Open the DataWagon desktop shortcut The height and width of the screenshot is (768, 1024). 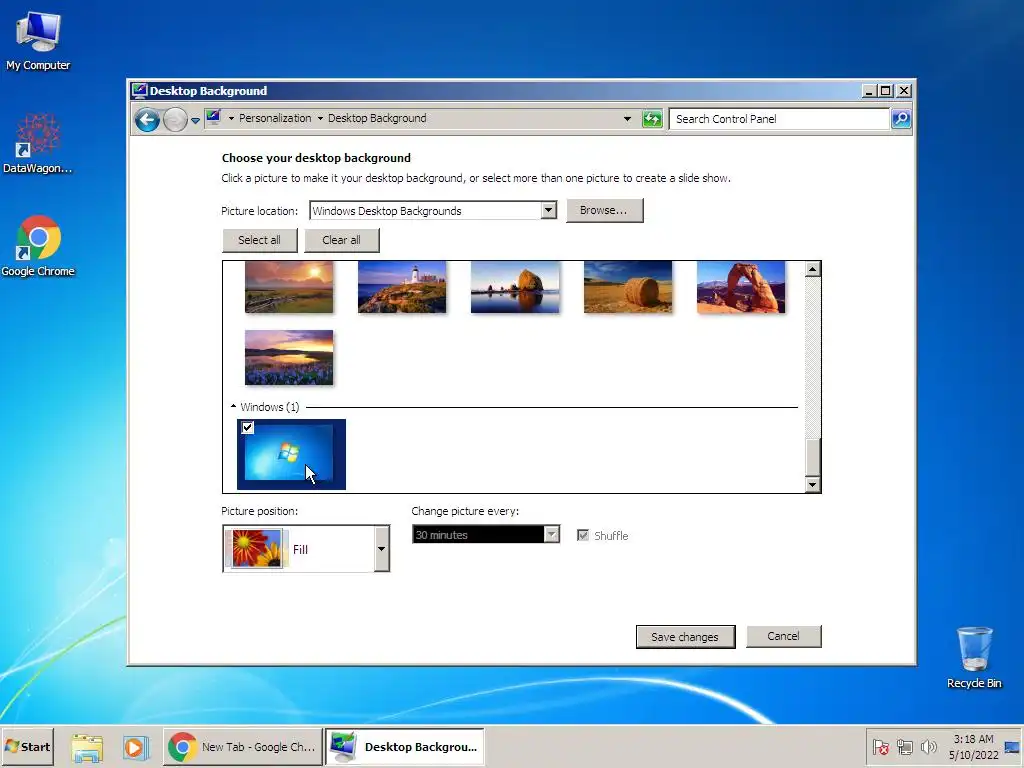point(38,144)
